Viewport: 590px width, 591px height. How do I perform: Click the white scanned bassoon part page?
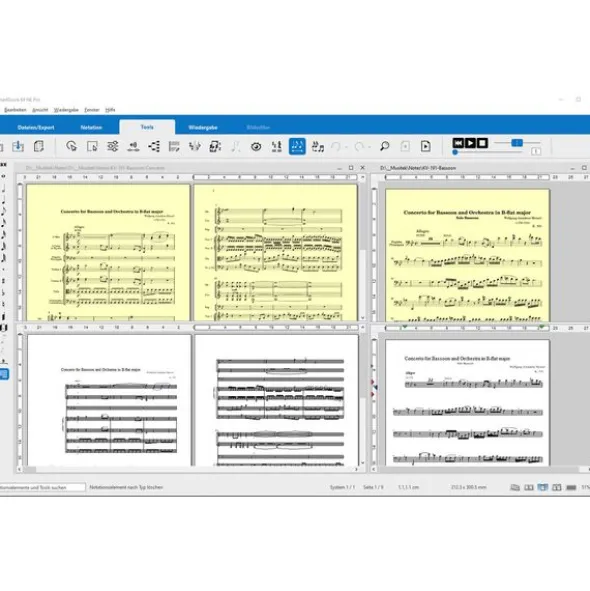[467, 403]
